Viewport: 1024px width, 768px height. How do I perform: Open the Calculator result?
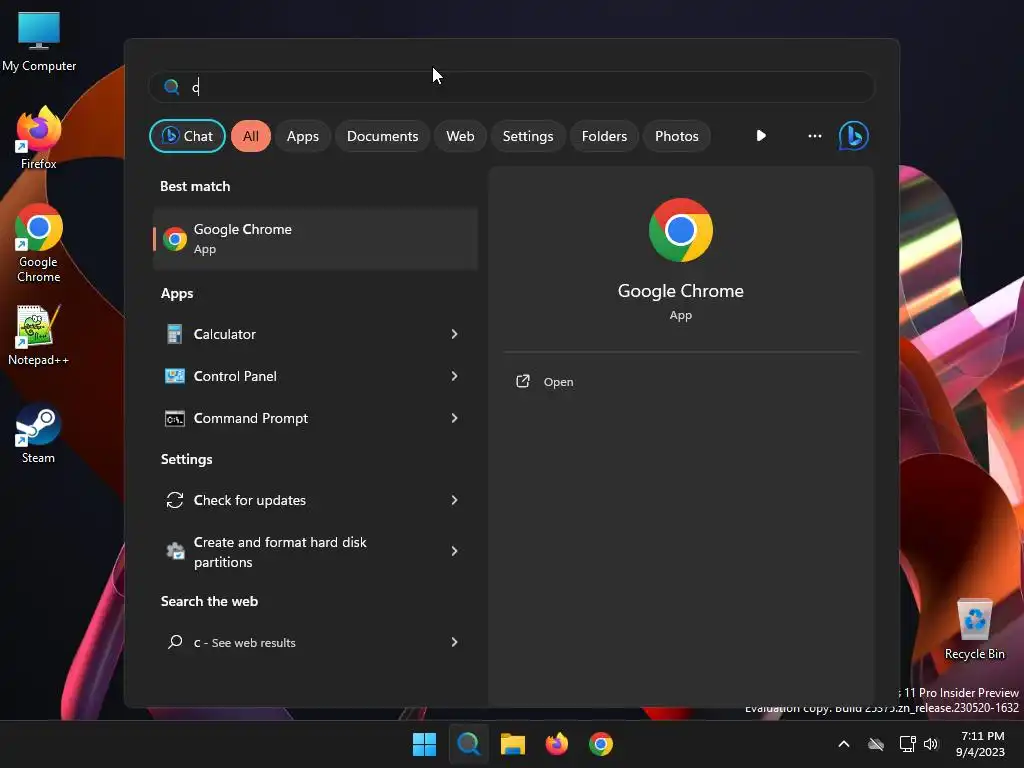315,334
